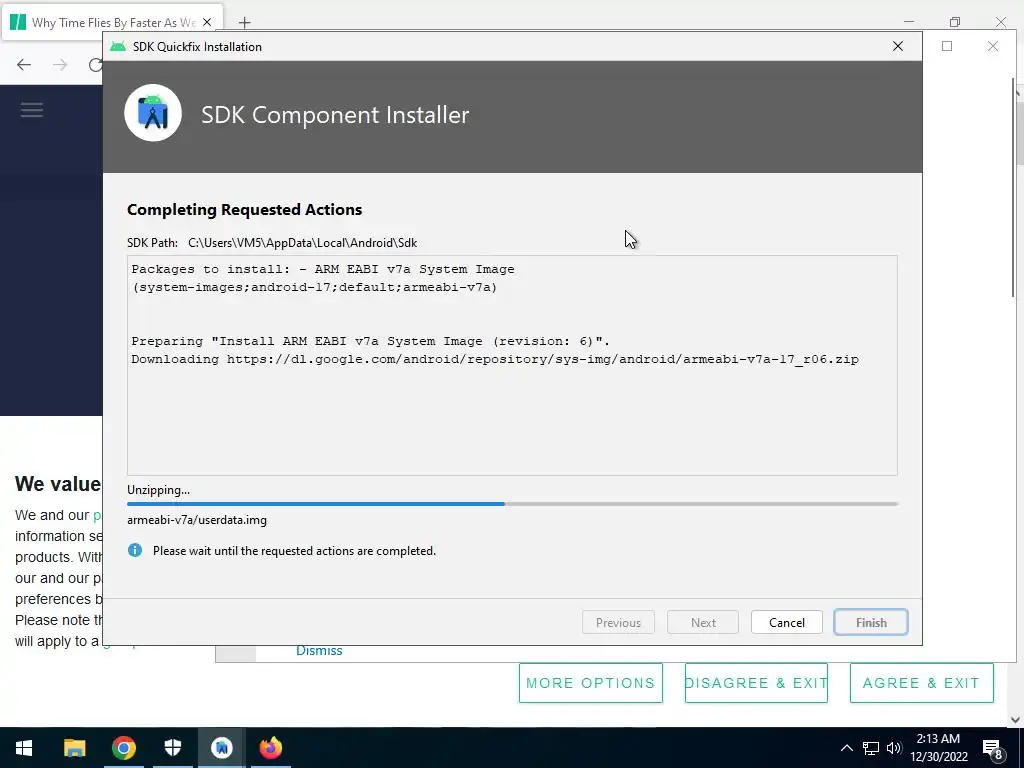The height and width of the screenshot is (768, 1024).
Task: Open the Windows Start menu
Action: pyautogui.click(x=24, y=748)
